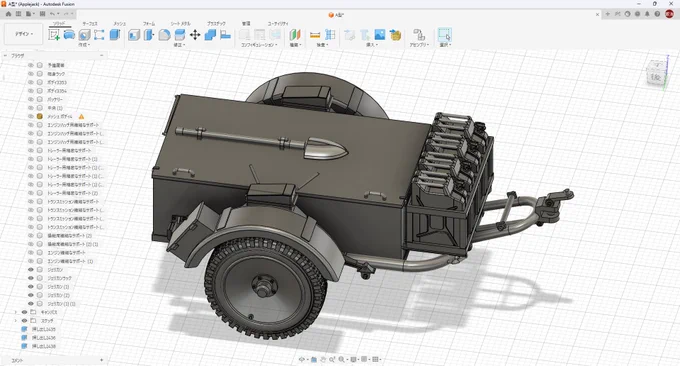Select the Fillet rounded-corner tool
The image size is (680, 366).
(x=164, y=35)
